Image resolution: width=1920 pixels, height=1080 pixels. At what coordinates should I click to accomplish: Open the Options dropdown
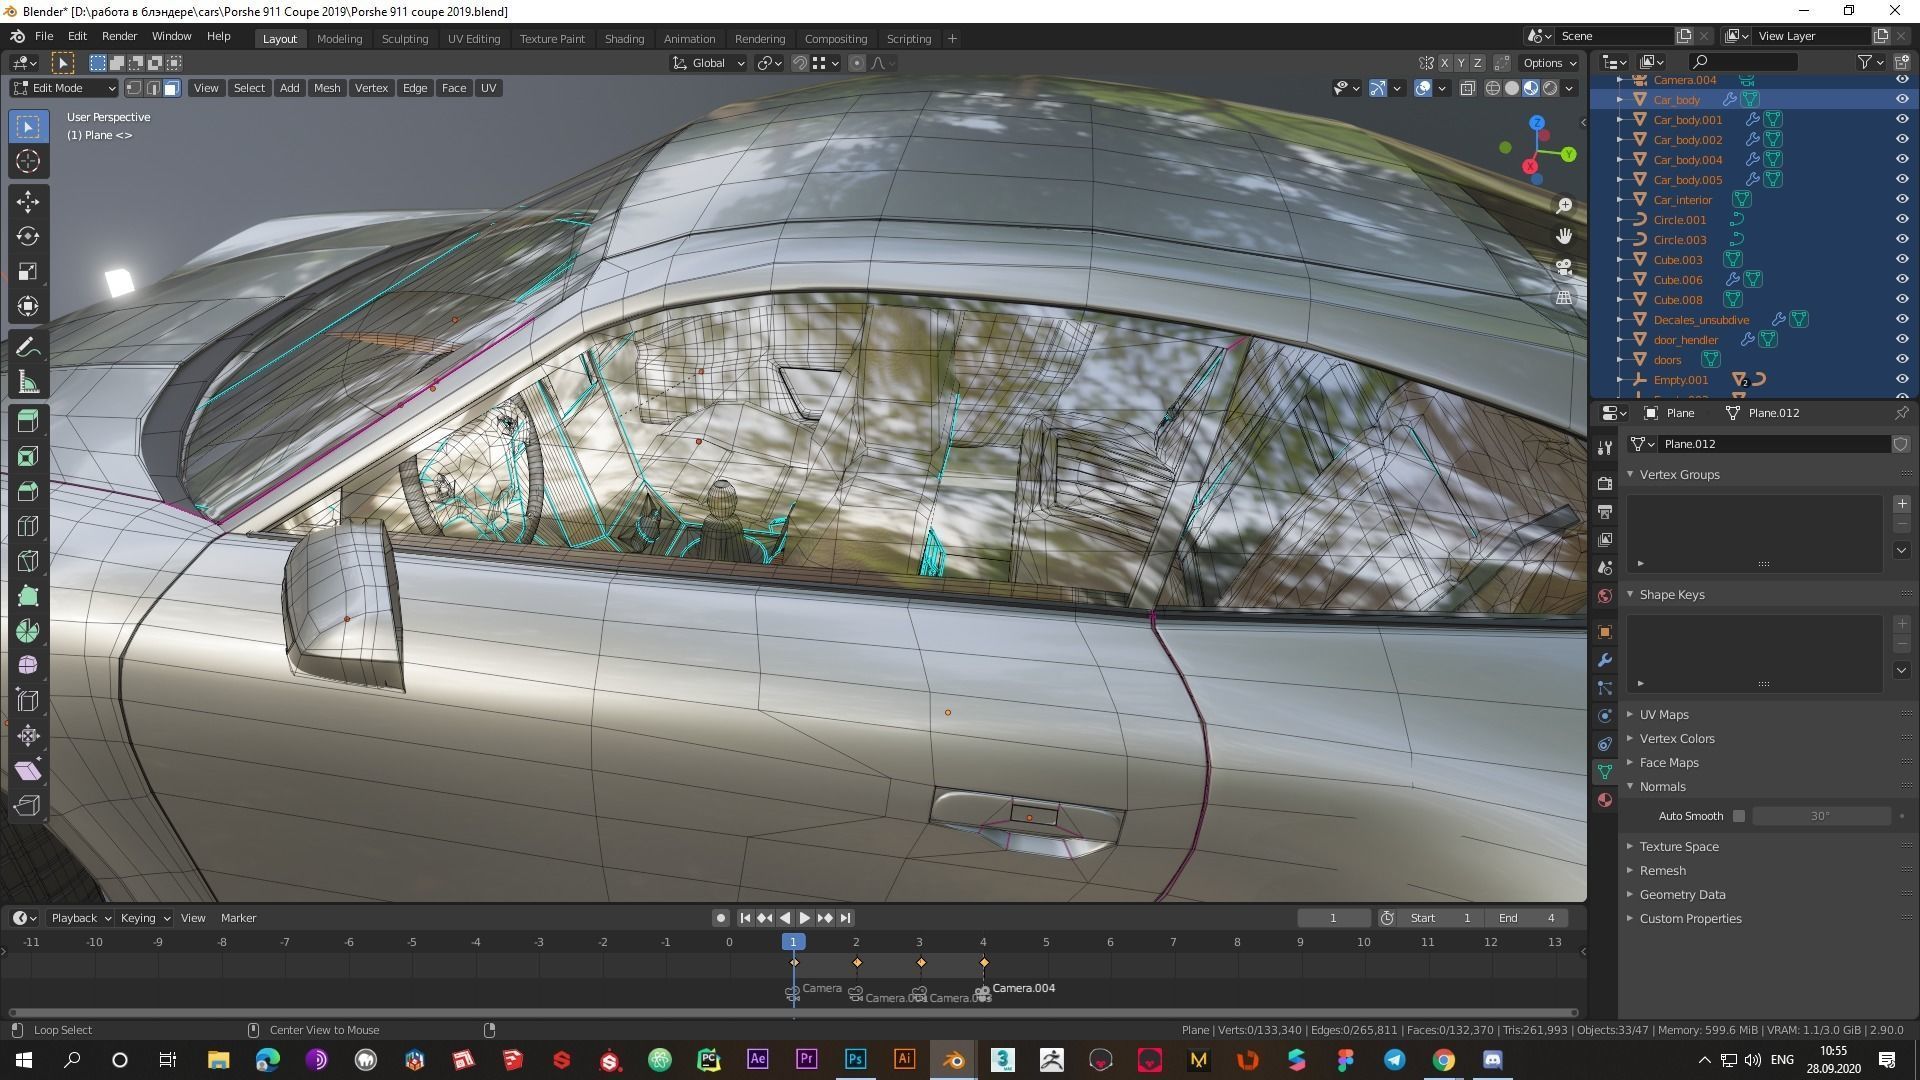click(1550, 63)
